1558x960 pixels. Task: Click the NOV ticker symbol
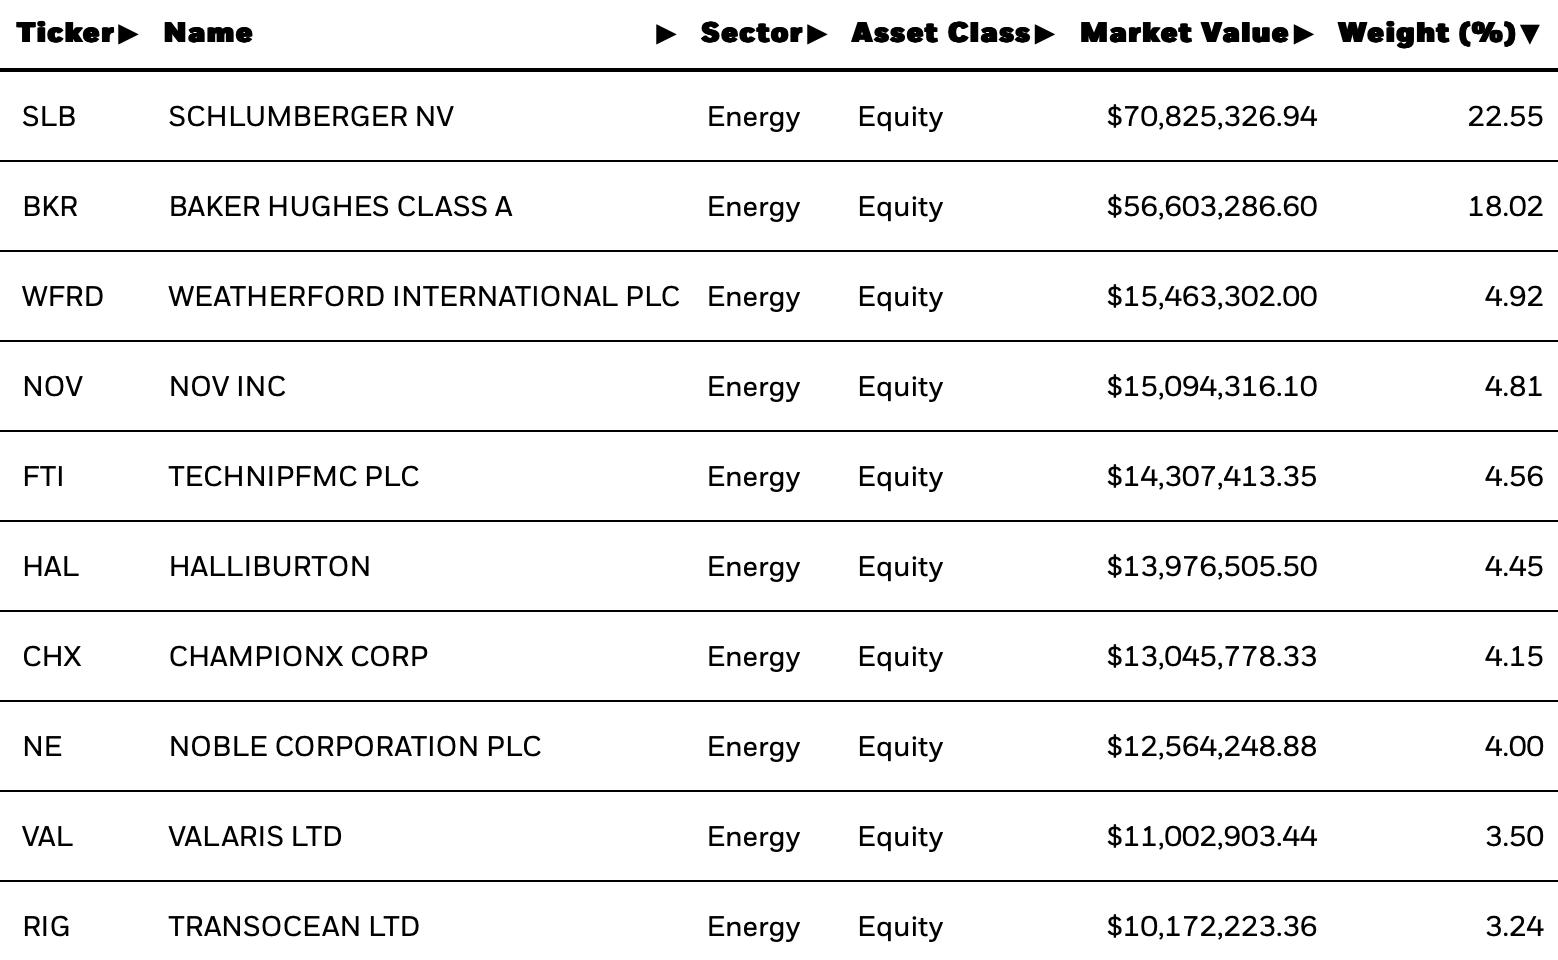pyautogui.click(x=53, y=387)
